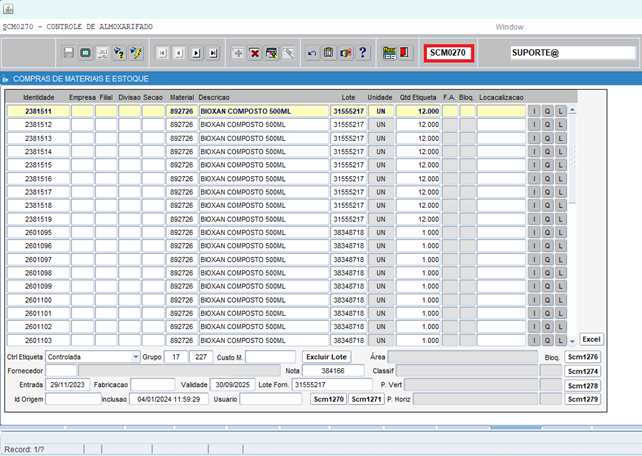Click the Scm1276 button
642x456 pixels.
(x=583, y=357)
